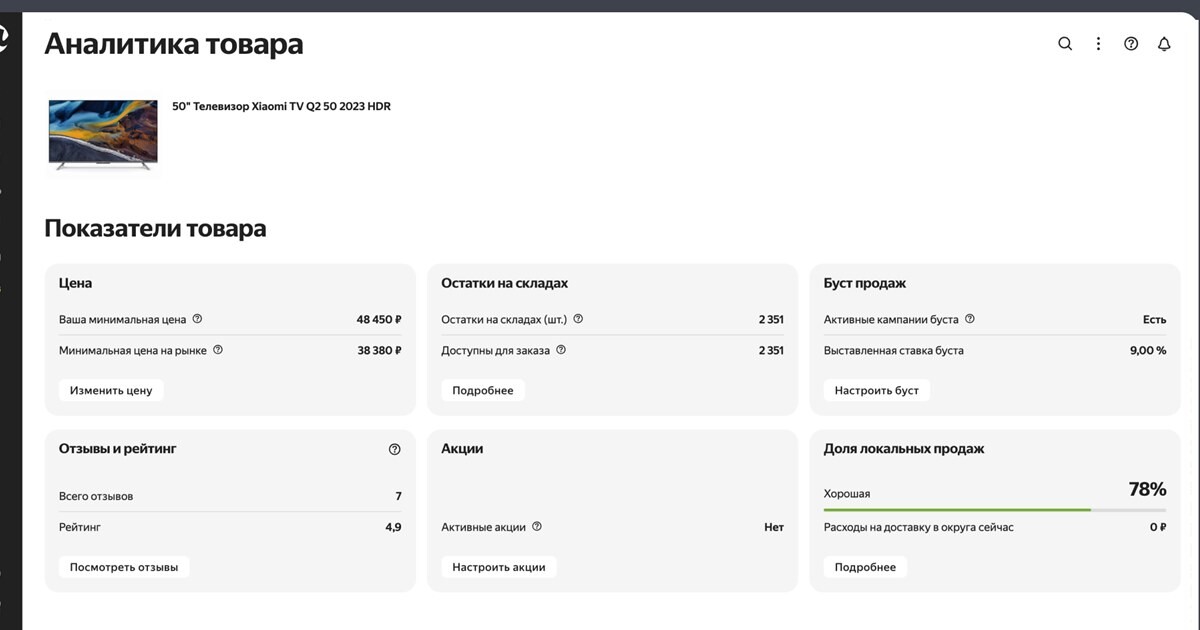Screen dimensions: 1200x630
Task: Open the notifications bell
Action: click(1164, 44)
